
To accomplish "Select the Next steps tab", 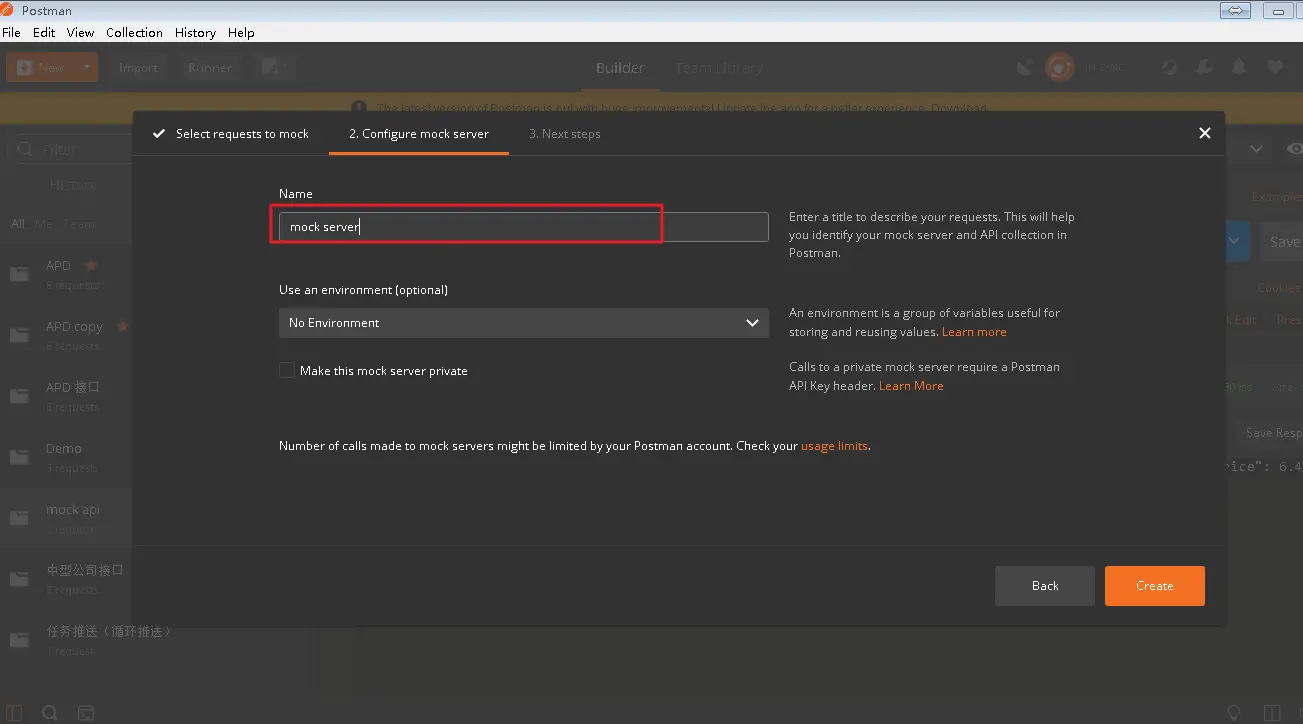I will click(565, 133).
